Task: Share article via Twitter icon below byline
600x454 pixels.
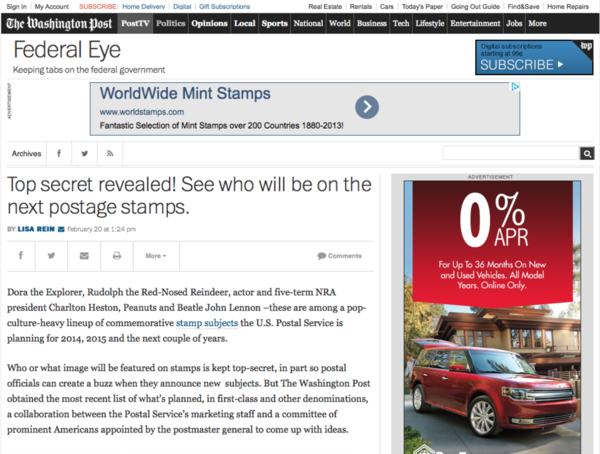Action: [x=51, y=255]
